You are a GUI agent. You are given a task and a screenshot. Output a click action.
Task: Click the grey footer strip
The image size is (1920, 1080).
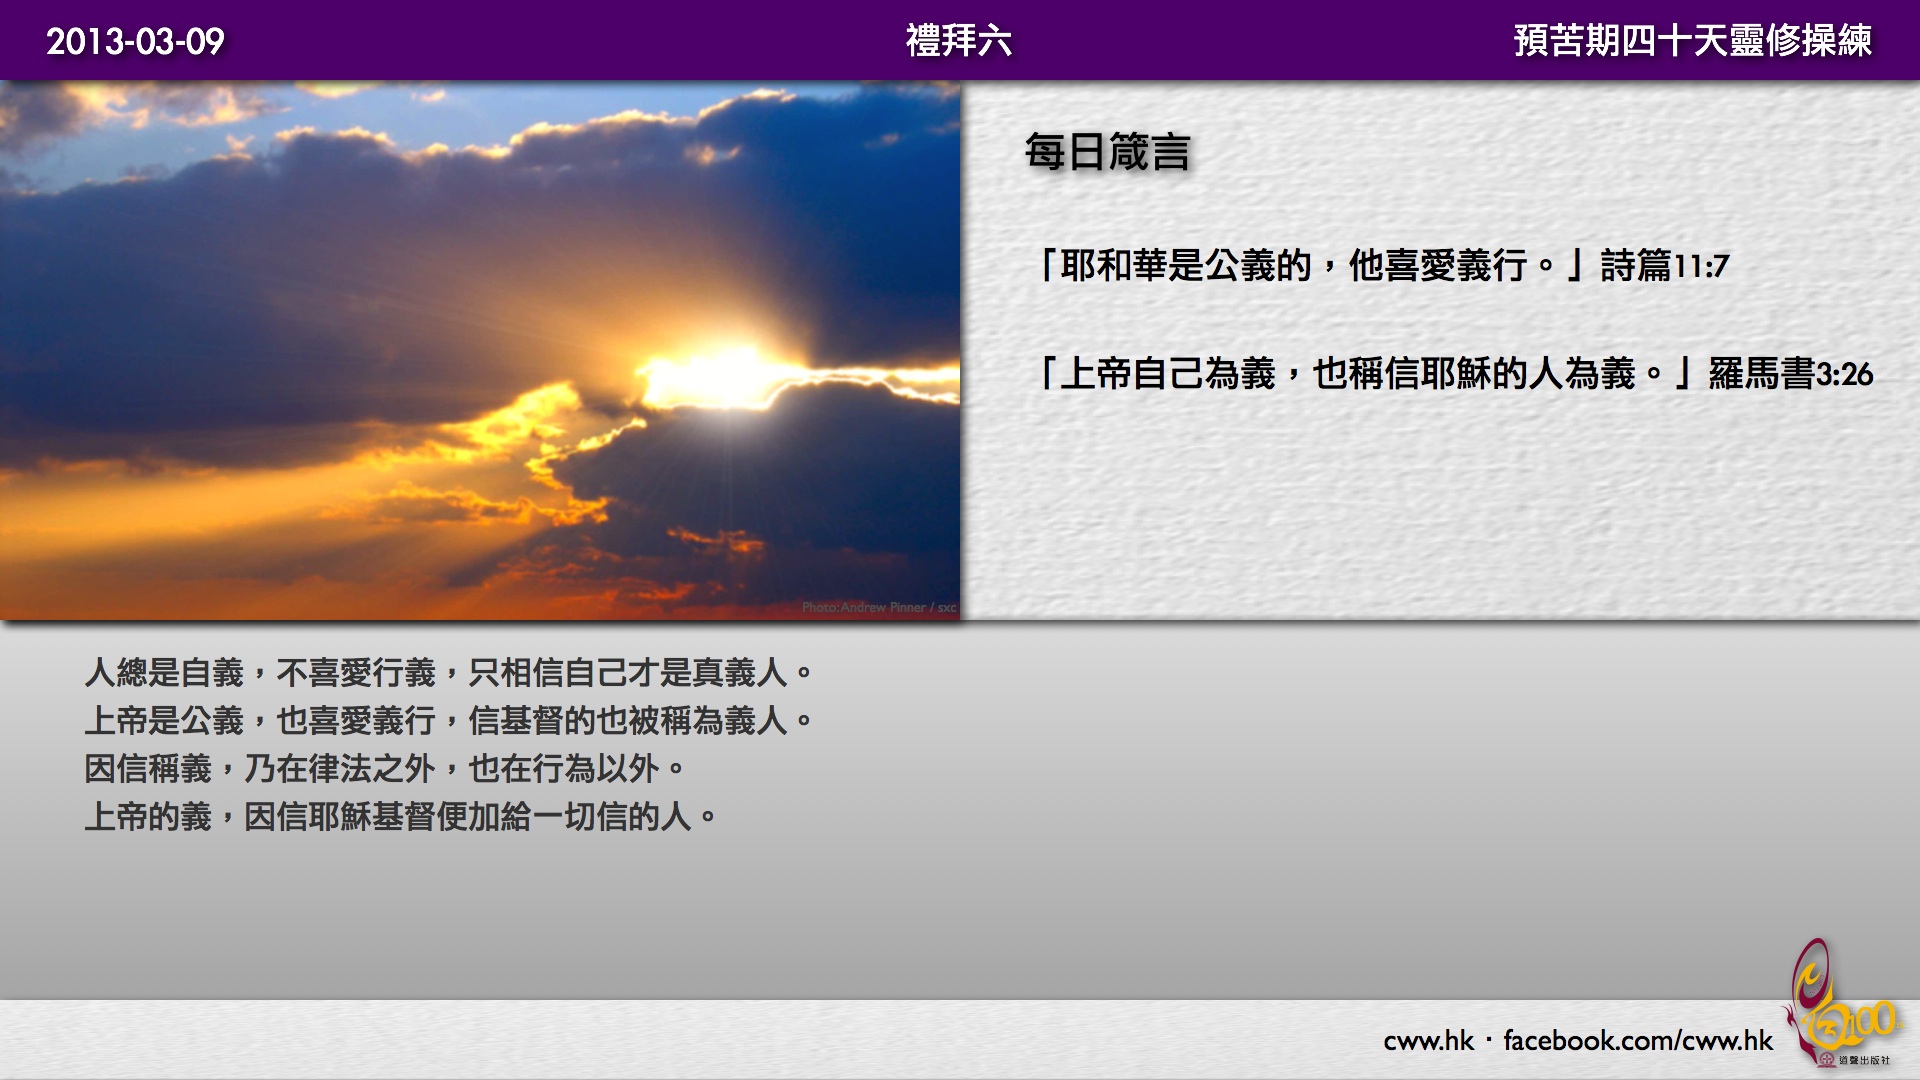700,1040
